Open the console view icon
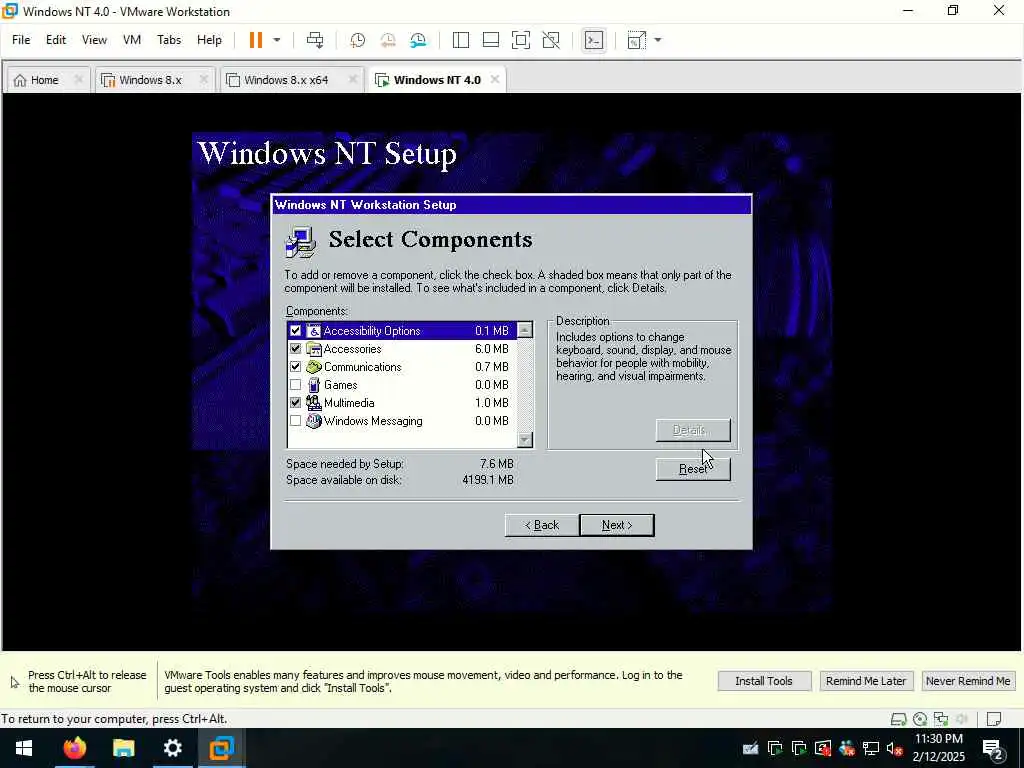Screen dimensions: 1024x768 tap(593, 40)
